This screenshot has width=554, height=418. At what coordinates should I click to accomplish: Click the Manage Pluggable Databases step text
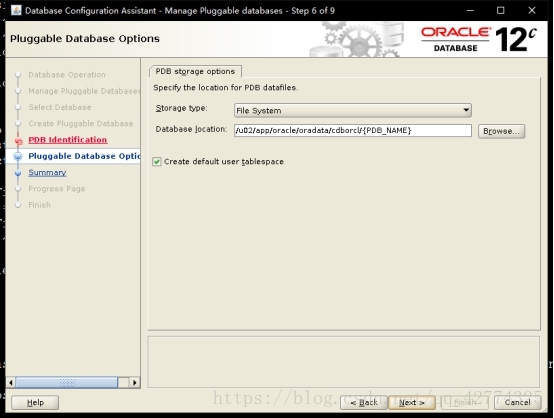pos(84,91)
